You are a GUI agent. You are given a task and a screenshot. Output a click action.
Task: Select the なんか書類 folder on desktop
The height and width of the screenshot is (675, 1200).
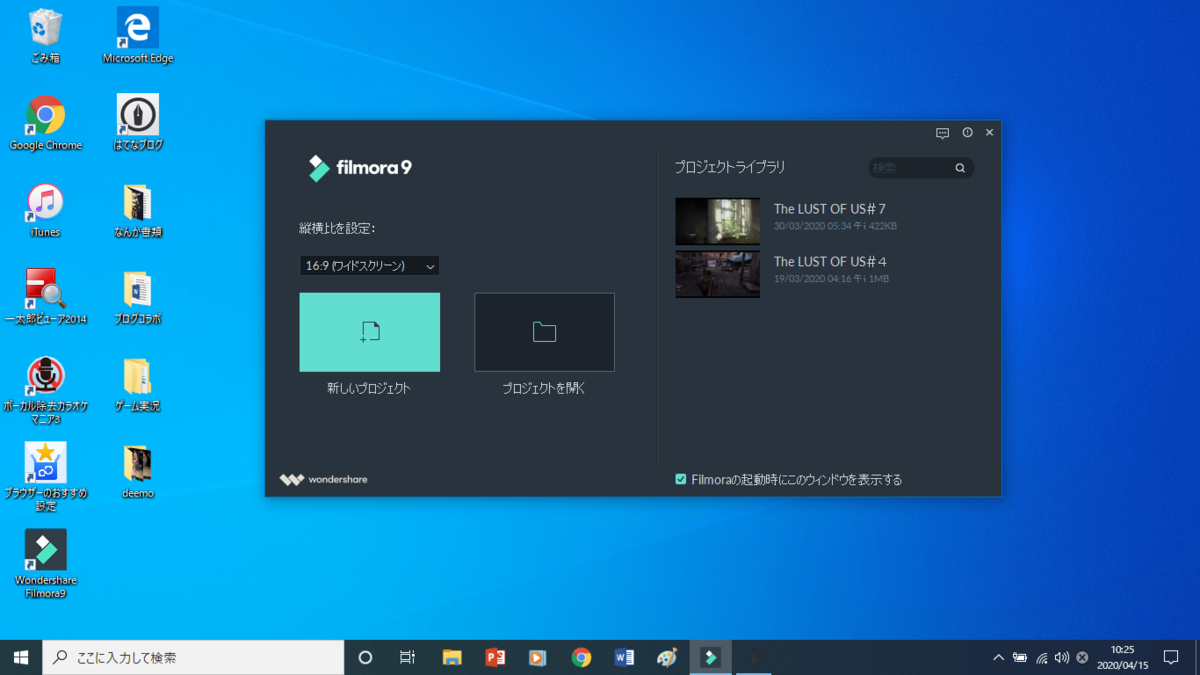pyautogui.click(x=138, y=210)
